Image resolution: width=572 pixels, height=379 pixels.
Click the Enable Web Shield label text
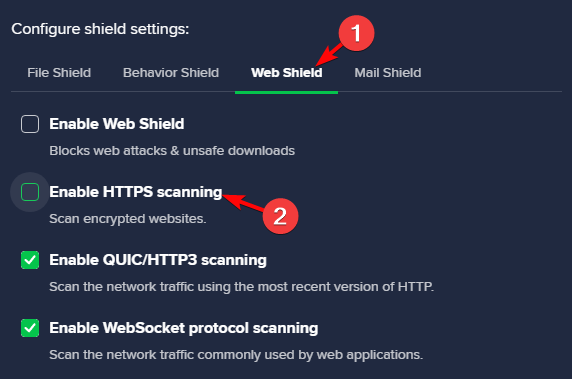117,124
